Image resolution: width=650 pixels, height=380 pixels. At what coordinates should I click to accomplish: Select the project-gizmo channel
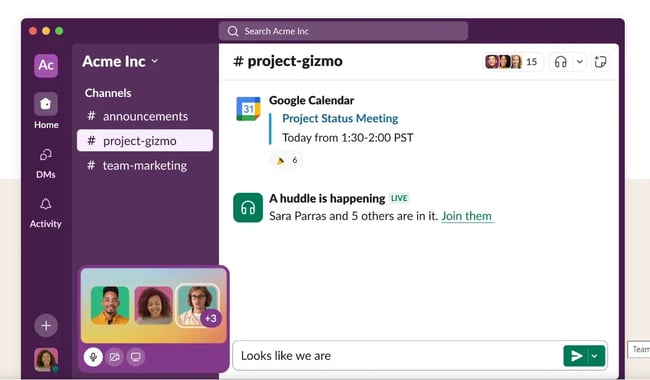[x=145, y=140]
